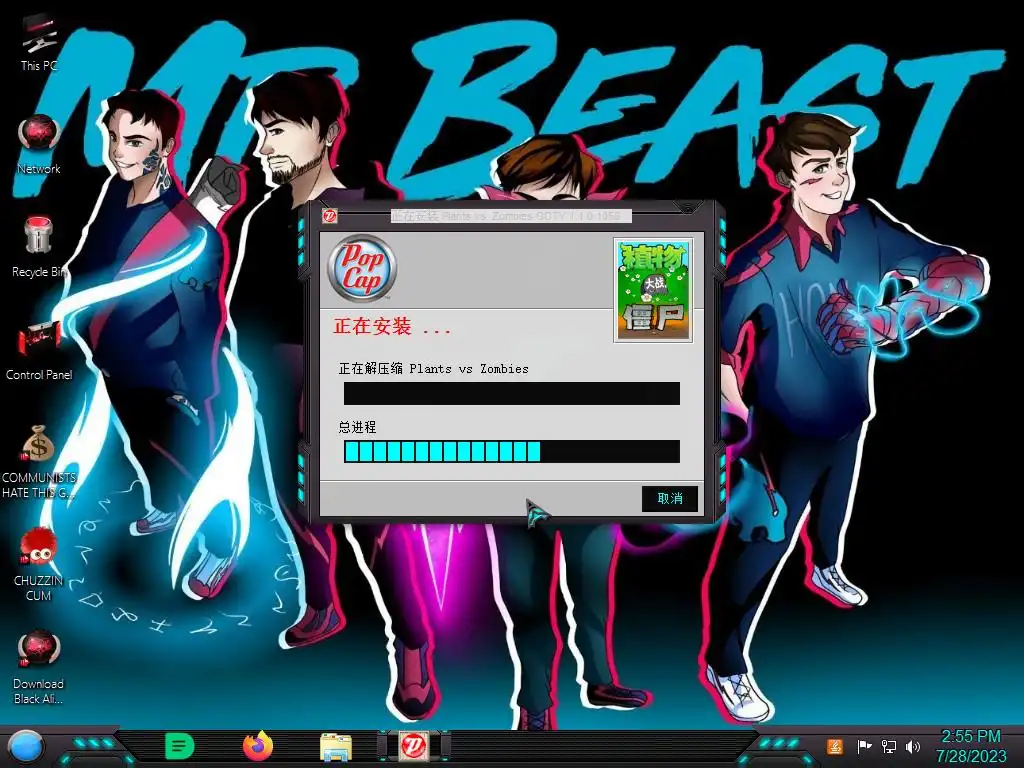Click the orange tray application icon
The height and width of the screenshot is (768, 1024).
(x=835, y=746)
